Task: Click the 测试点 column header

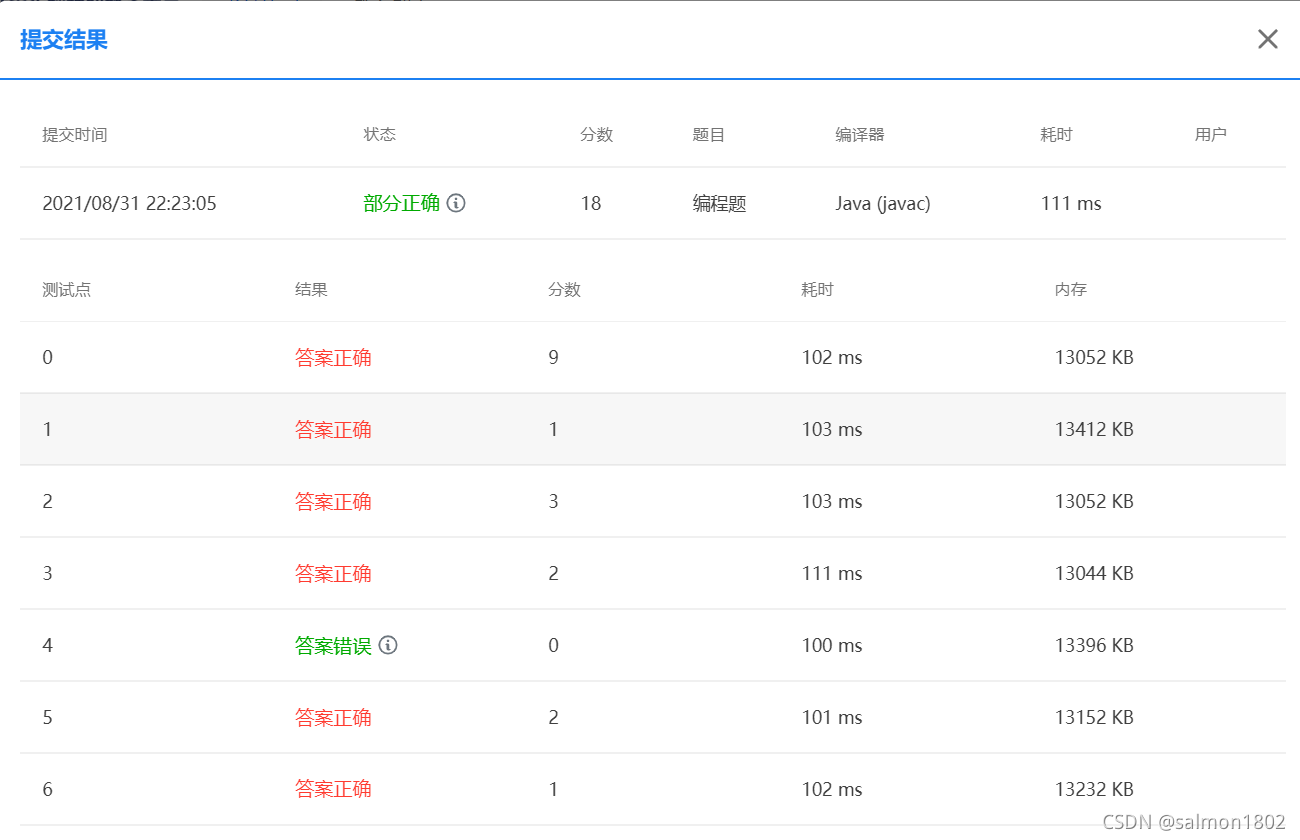Action: tap(67, 289)
